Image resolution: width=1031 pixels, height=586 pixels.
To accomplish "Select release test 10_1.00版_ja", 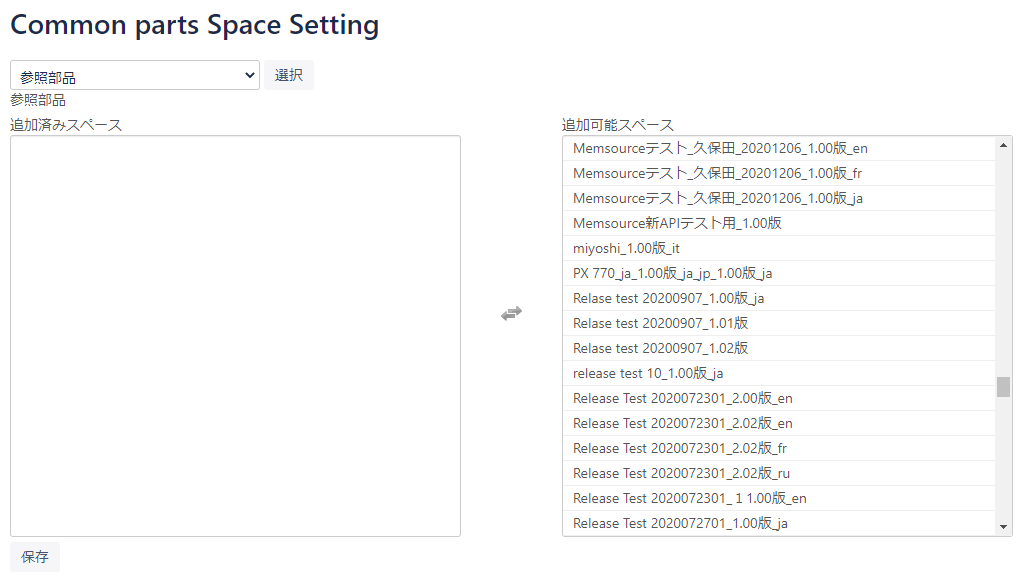I will click(x=779, y=374).
